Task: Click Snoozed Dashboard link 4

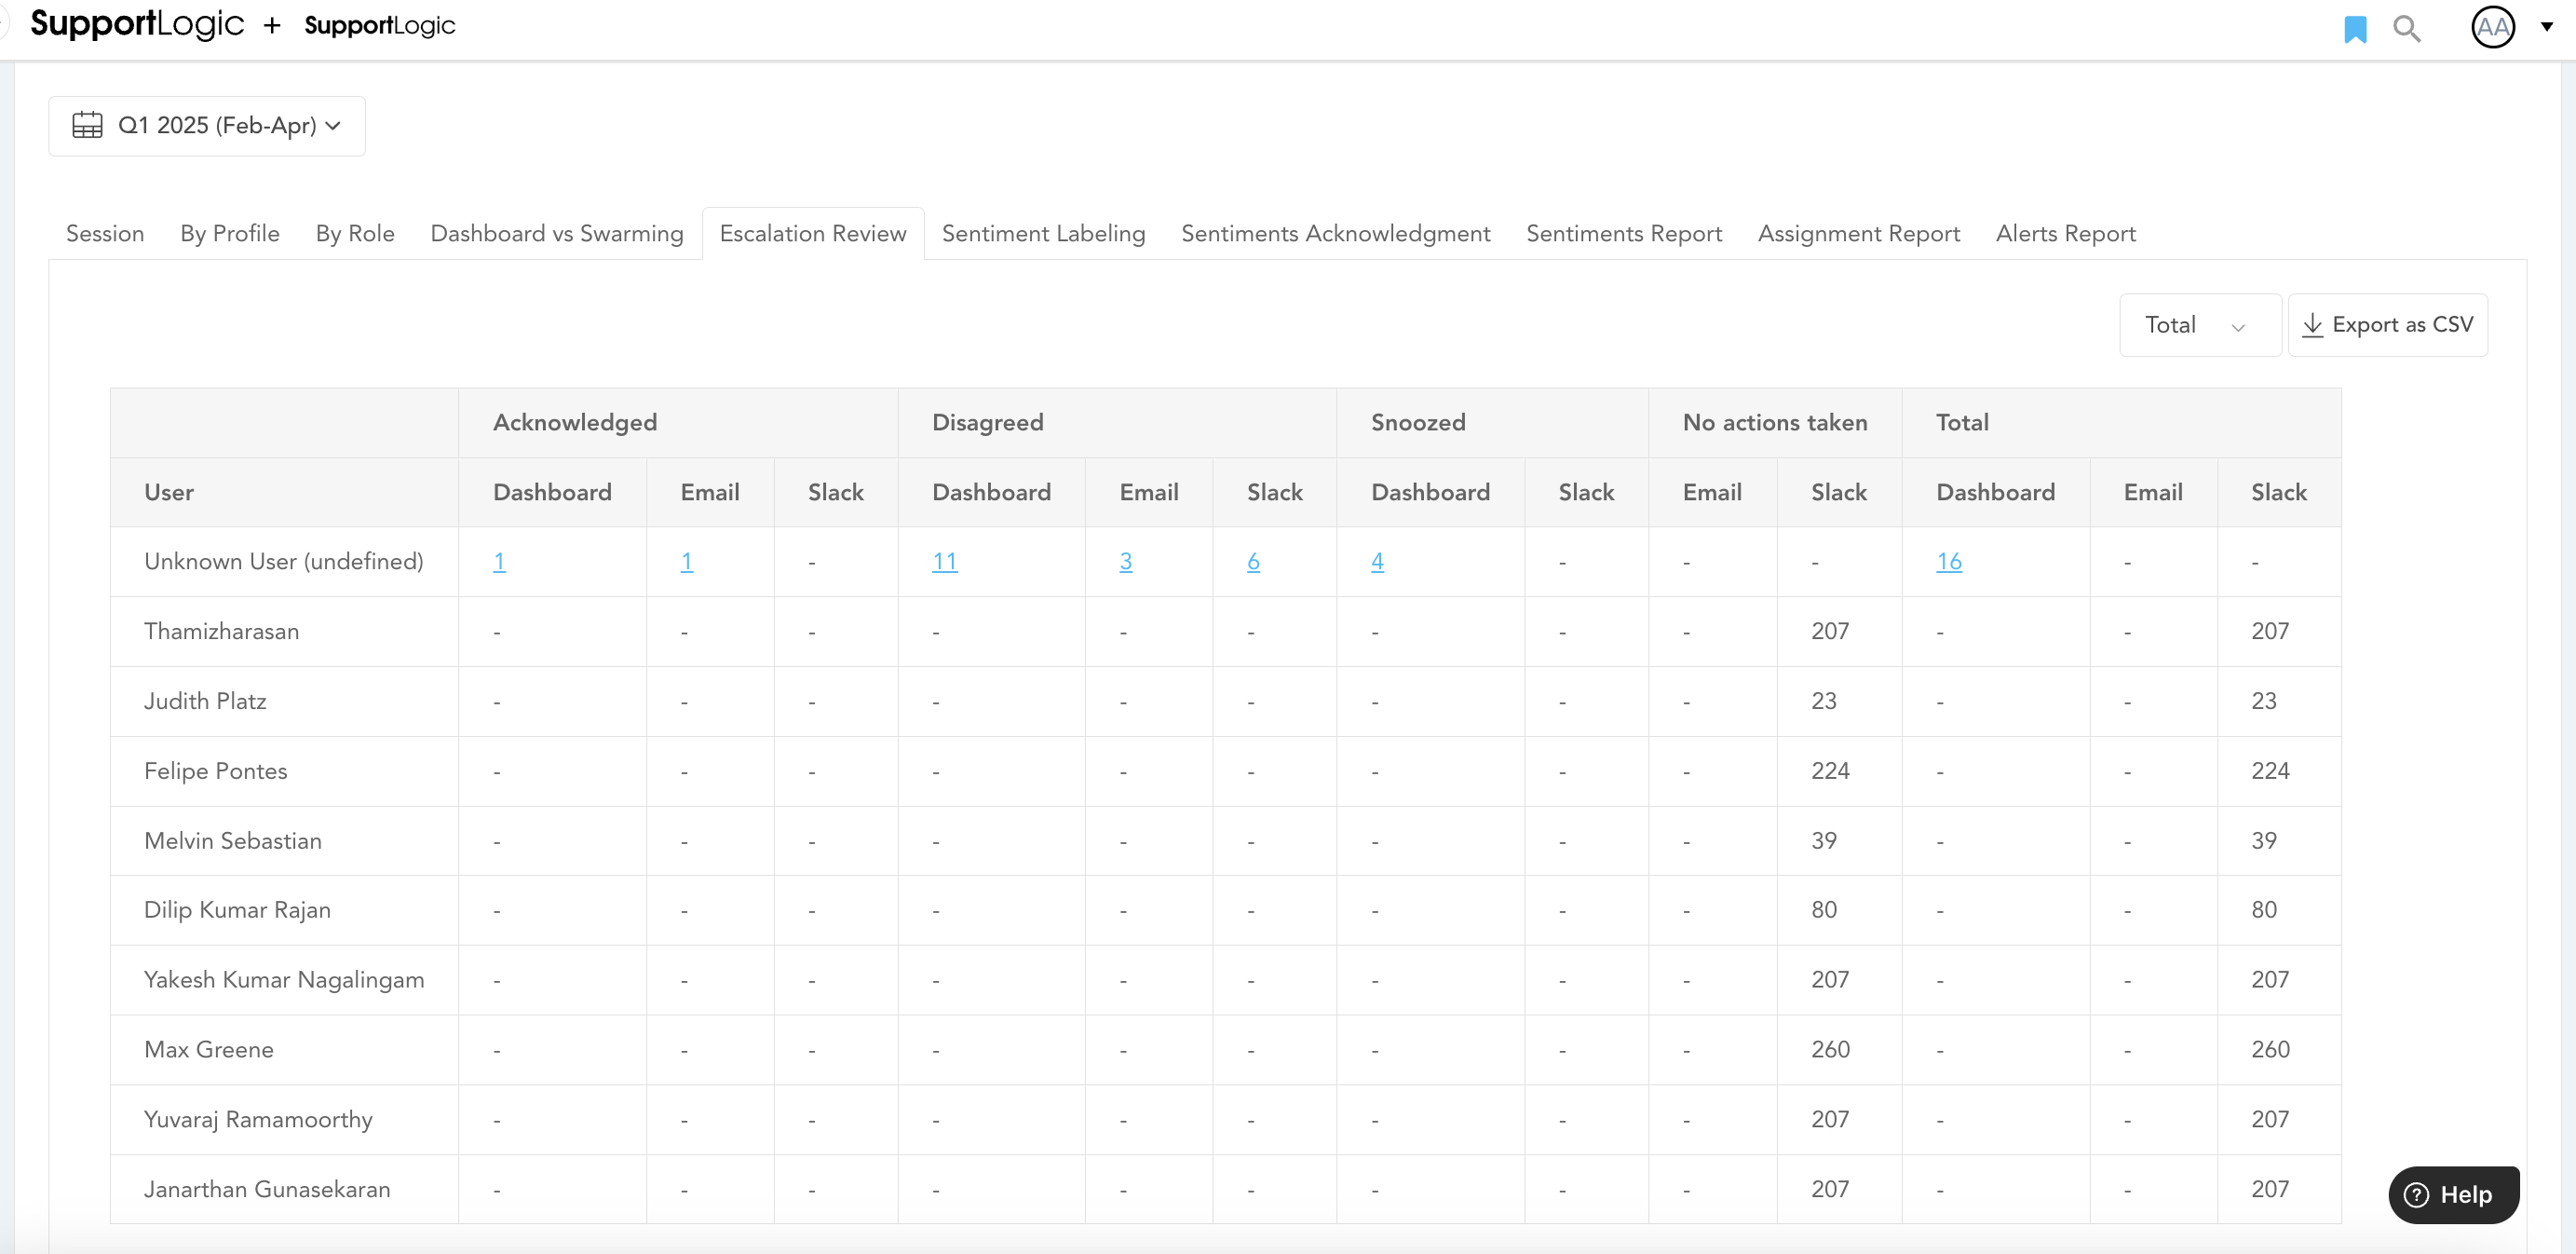Action: pos(1377,561)
